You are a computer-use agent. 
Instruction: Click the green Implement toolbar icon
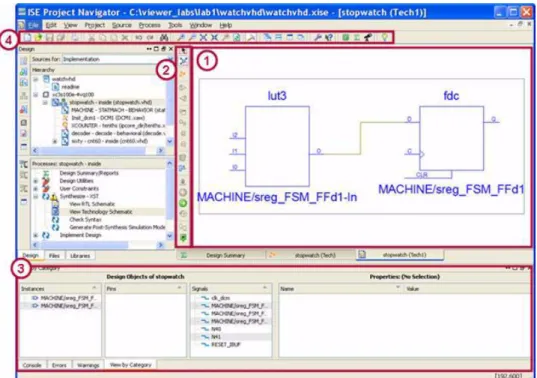[x=346, y=37]
